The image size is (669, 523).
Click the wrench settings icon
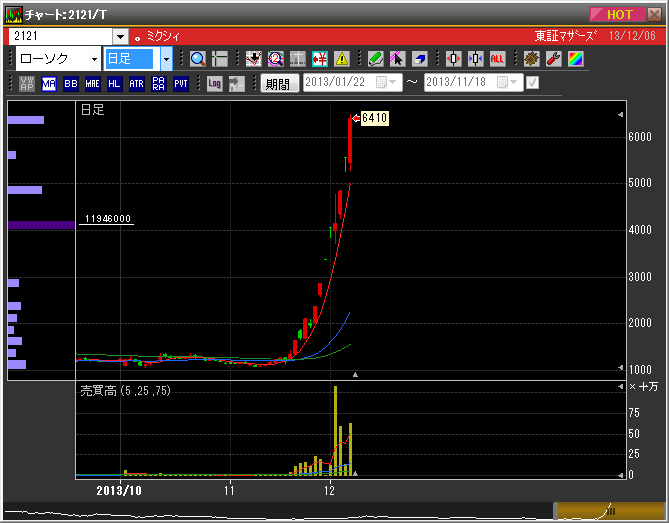point(553,59)
